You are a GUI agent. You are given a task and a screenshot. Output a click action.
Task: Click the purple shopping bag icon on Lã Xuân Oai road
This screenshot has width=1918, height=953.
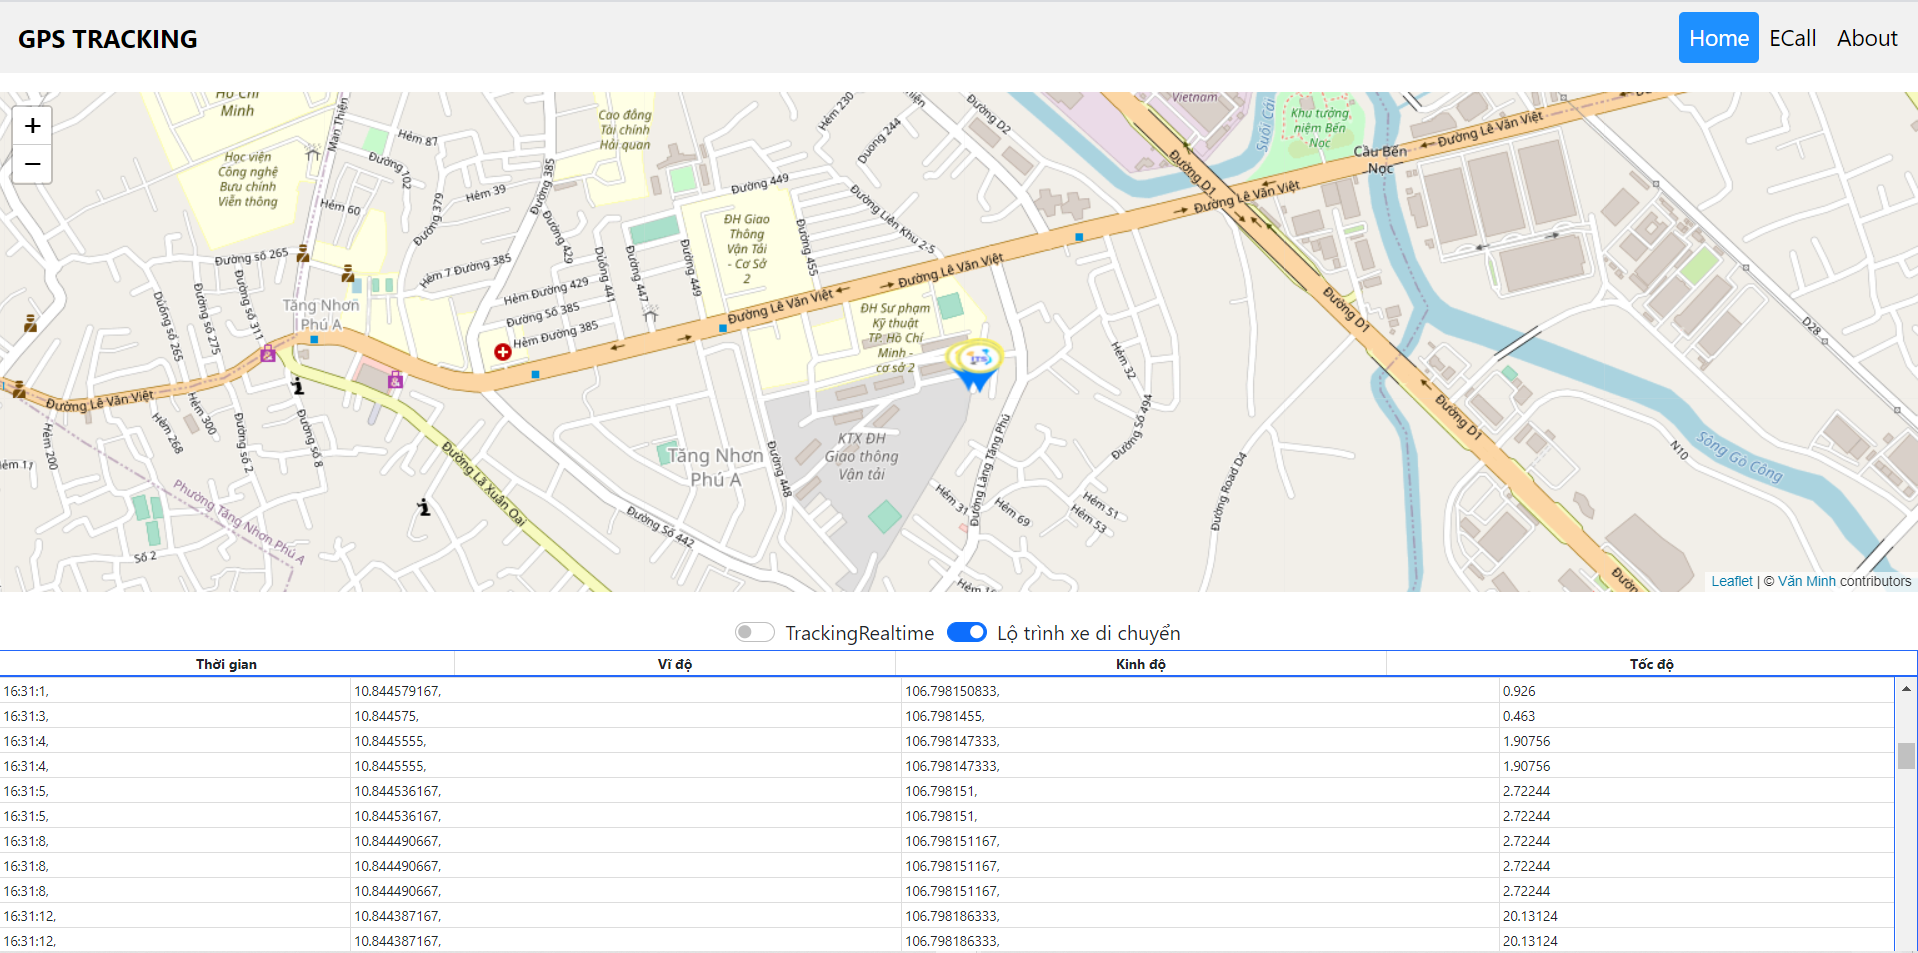(395, 380)
